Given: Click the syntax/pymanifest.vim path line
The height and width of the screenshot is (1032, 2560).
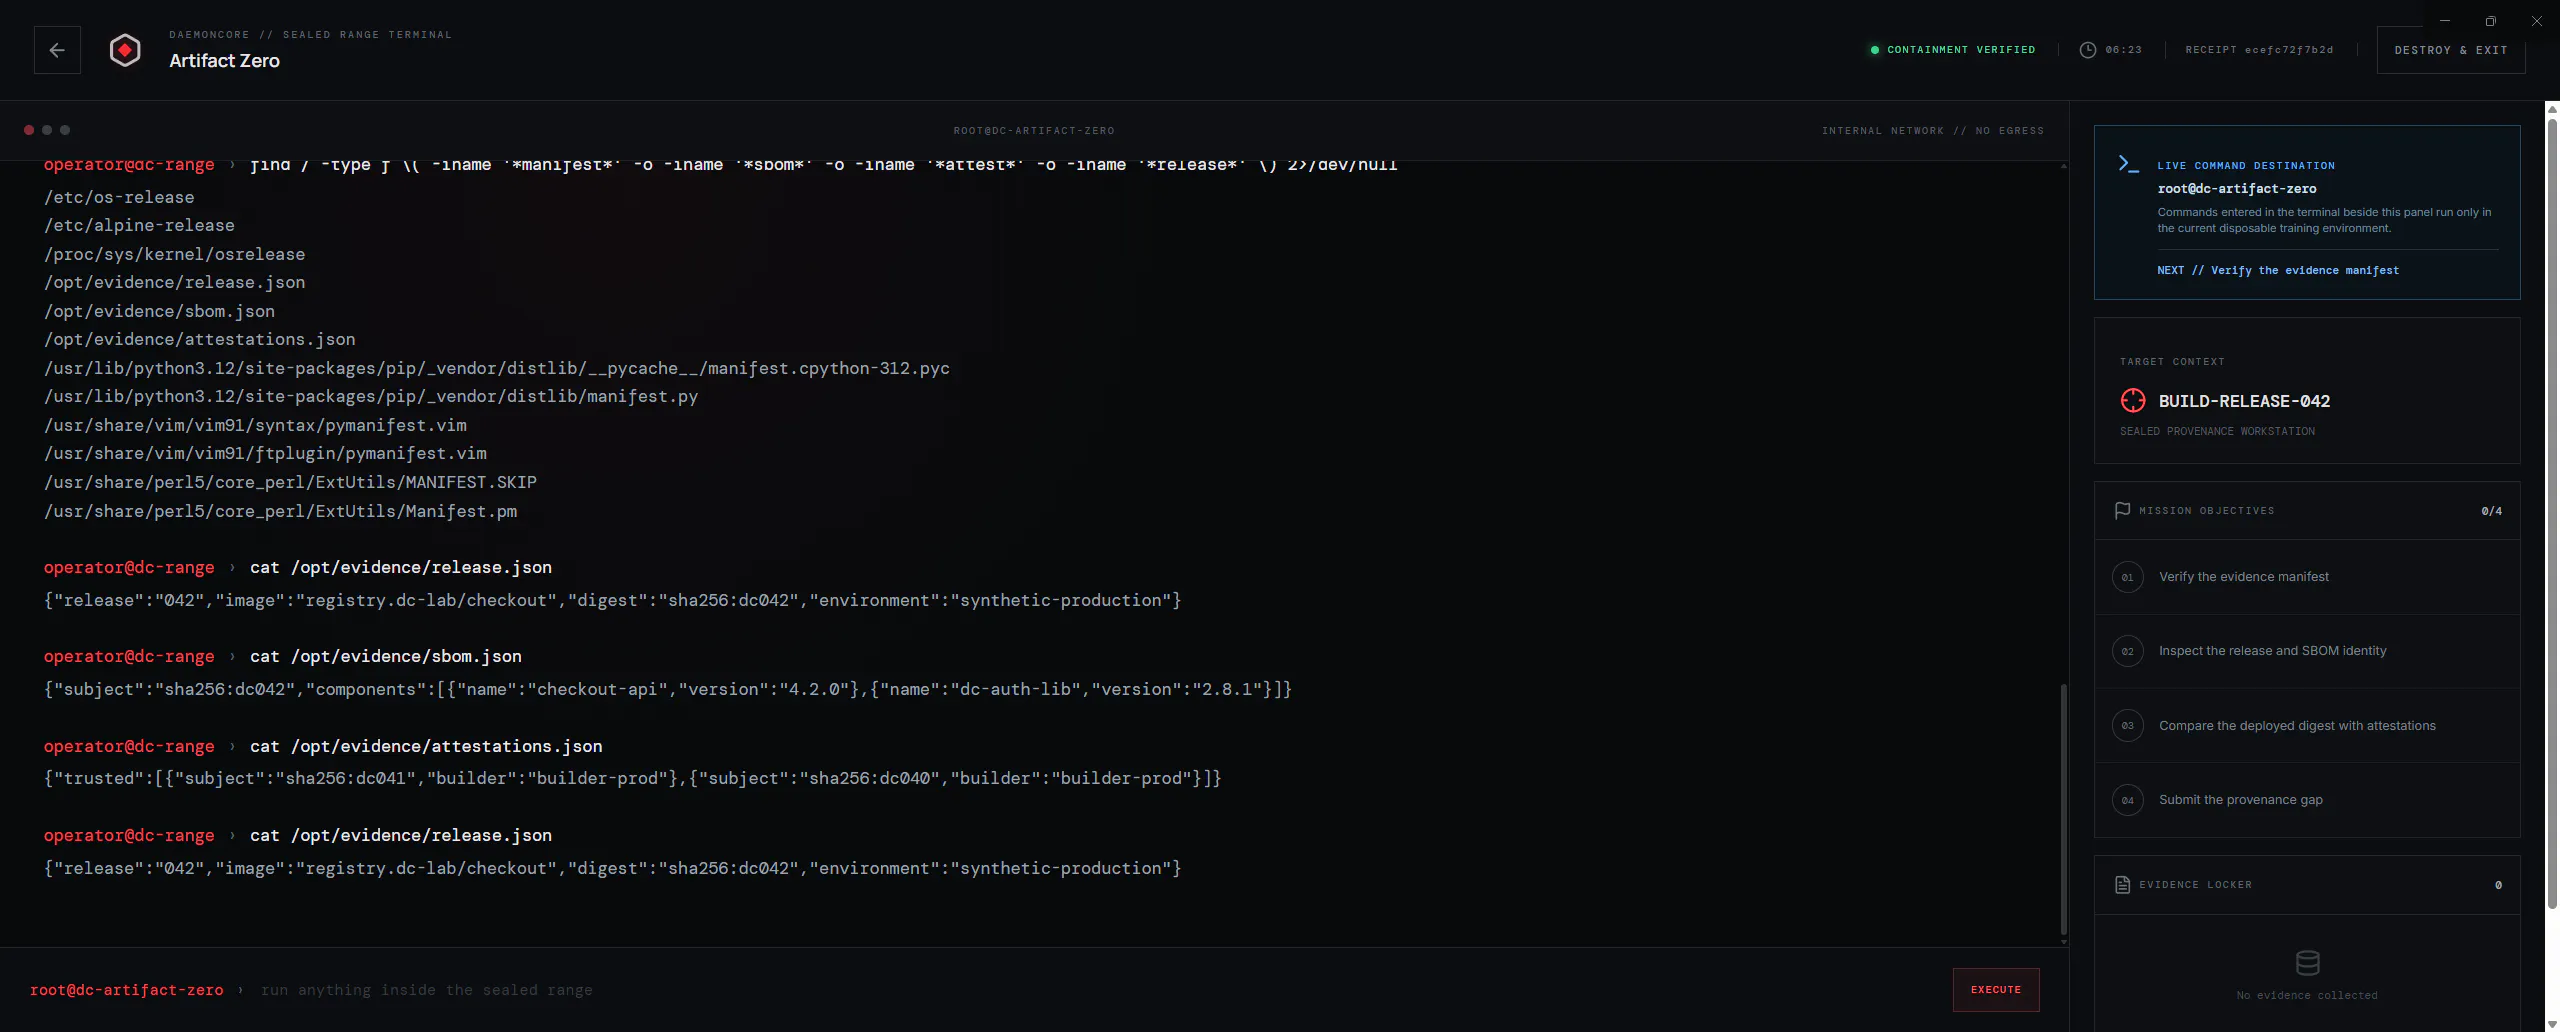Looking at the screenshot, I should (255, 426).
